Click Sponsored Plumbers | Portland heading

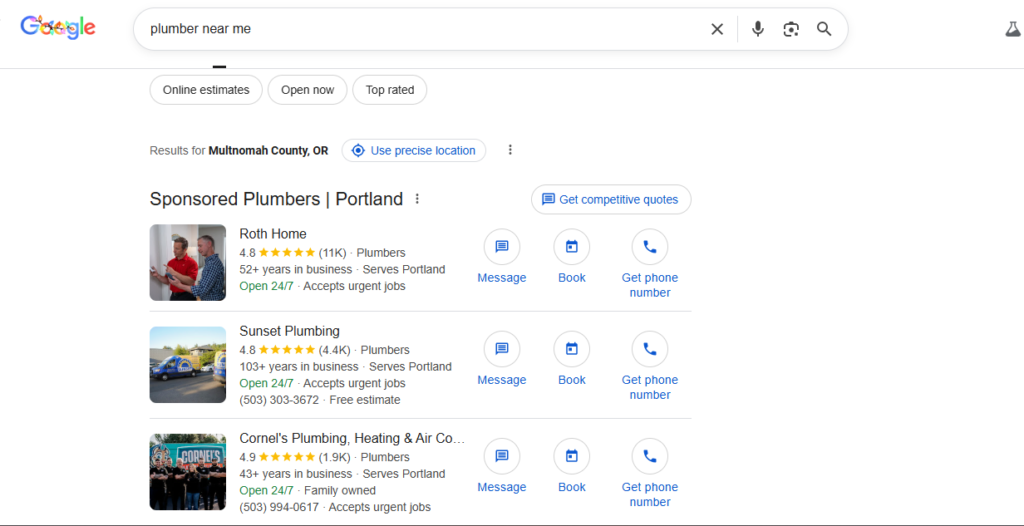(x=276, y=199)
